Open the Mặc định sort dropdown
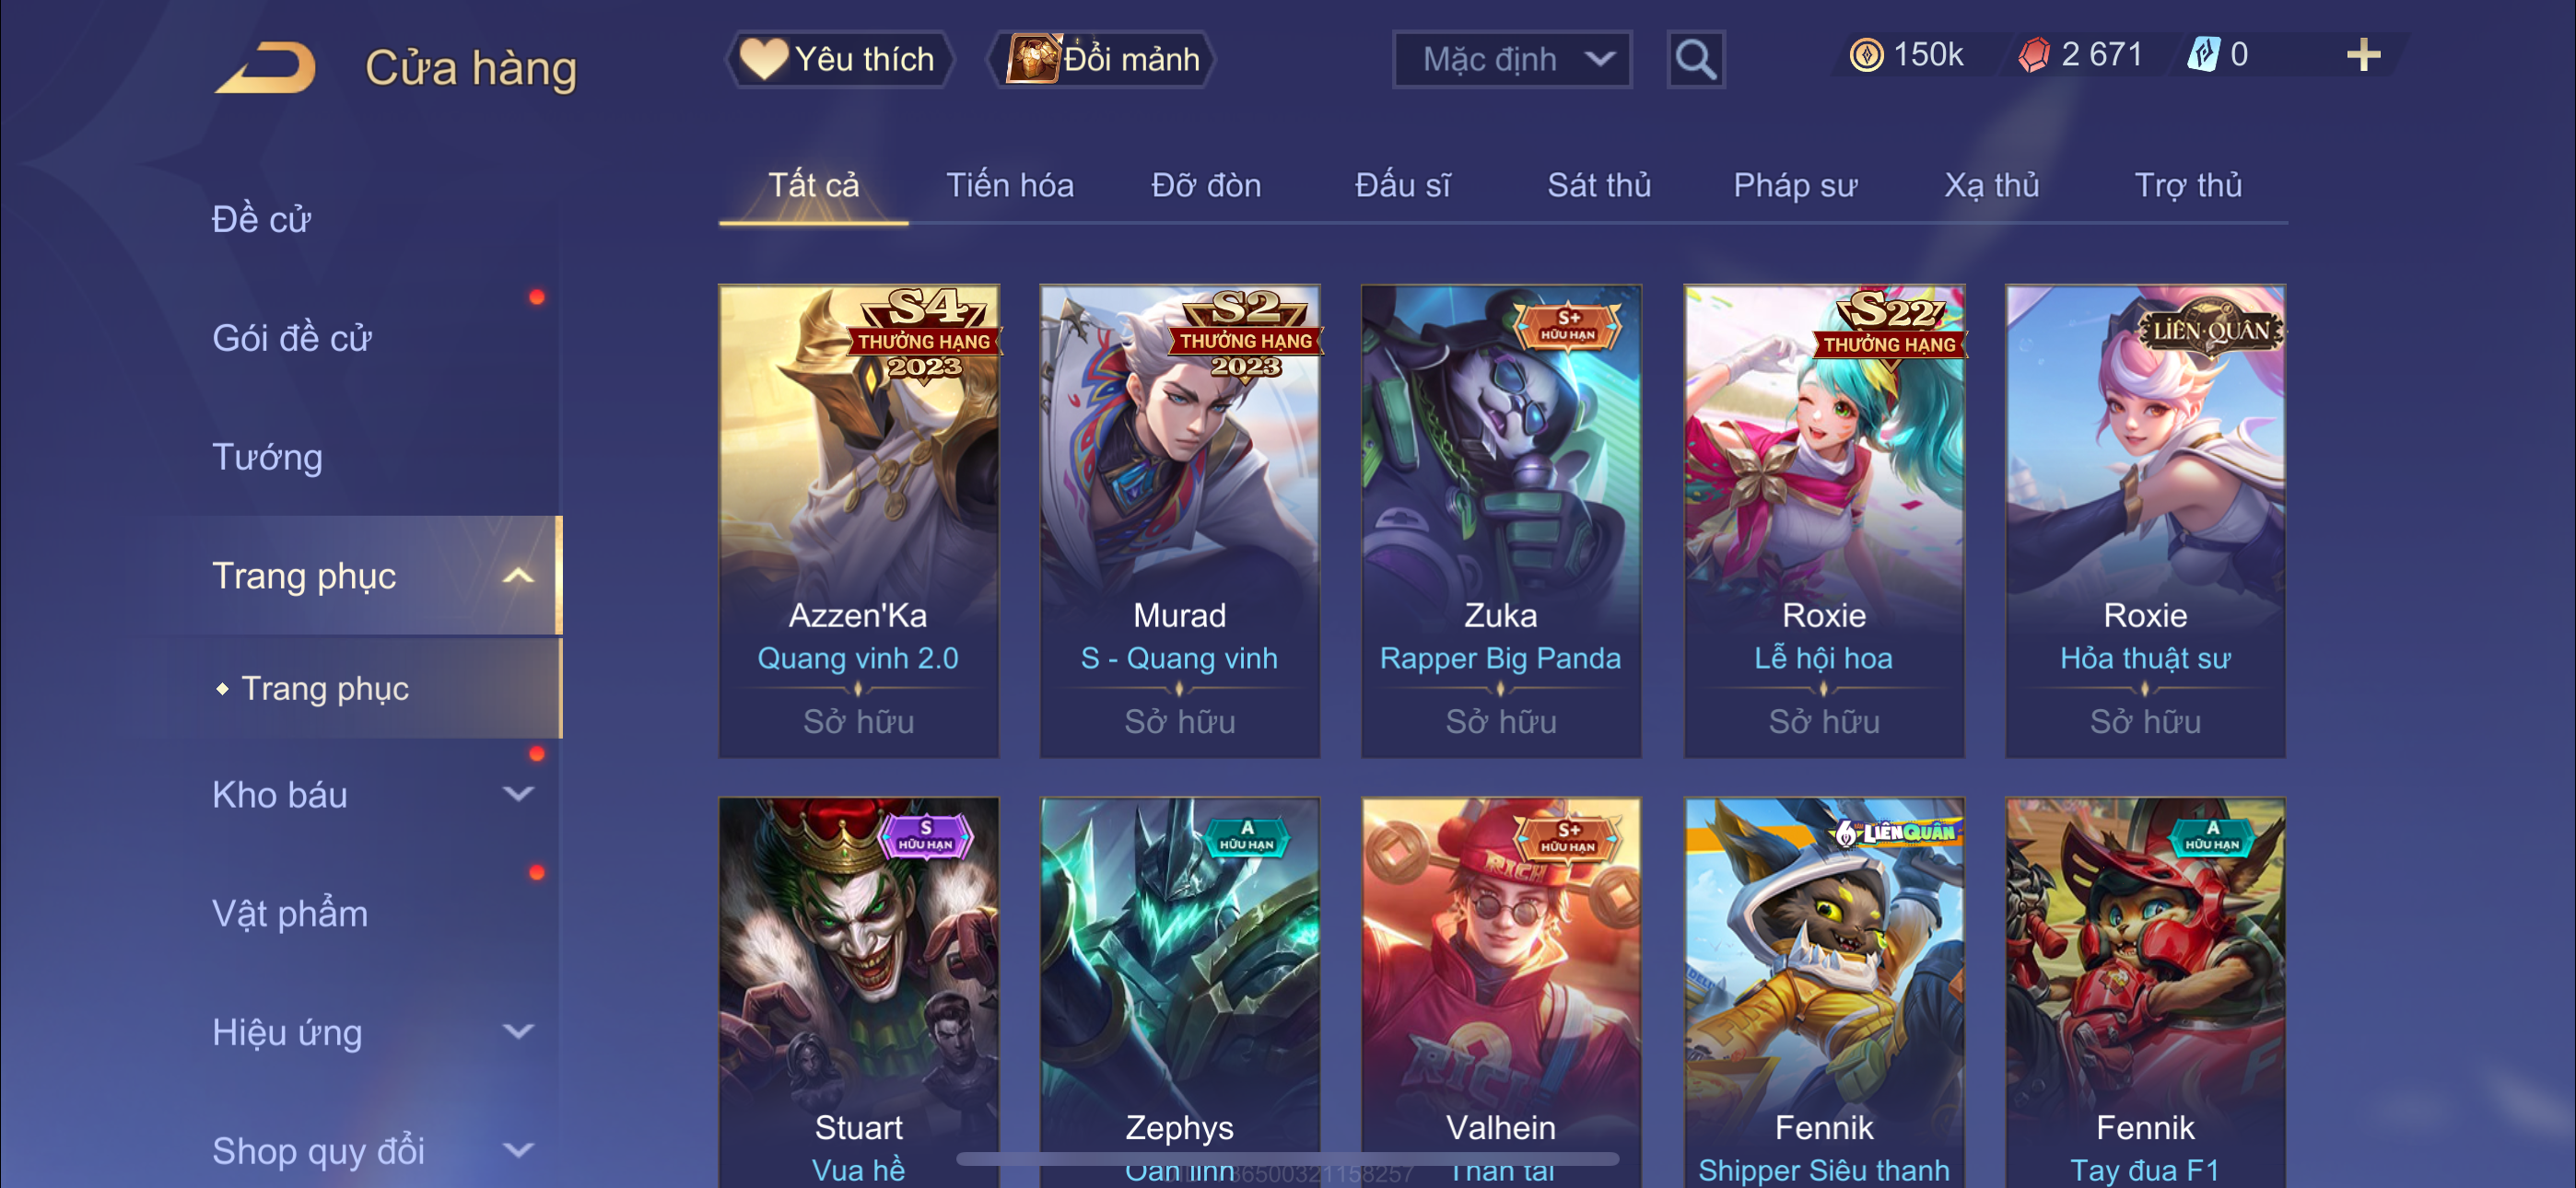The width and height of the screenshot is (2576, 1188). coord(1511,60)
